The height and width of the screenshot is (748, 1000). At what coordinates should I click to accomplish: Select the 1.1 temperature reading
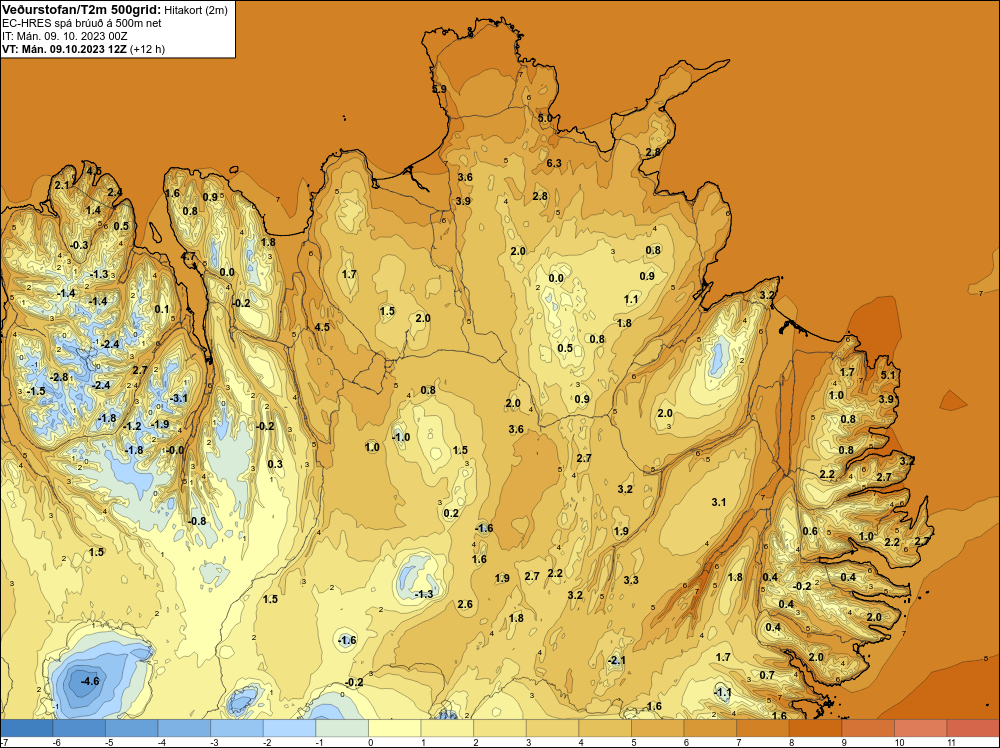(631, 299)
